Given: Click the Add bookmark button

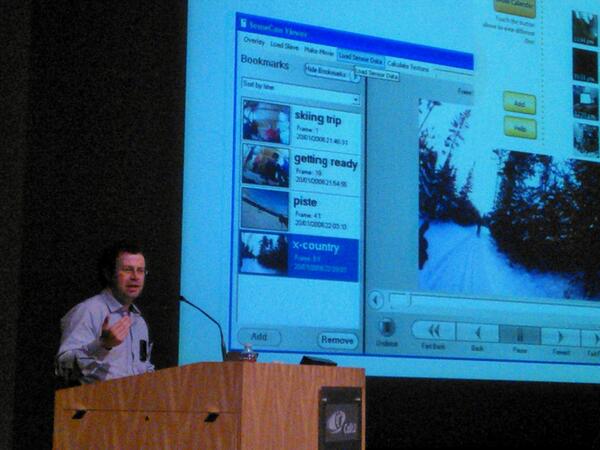Looking at the screenshot, I should (259, 337).
